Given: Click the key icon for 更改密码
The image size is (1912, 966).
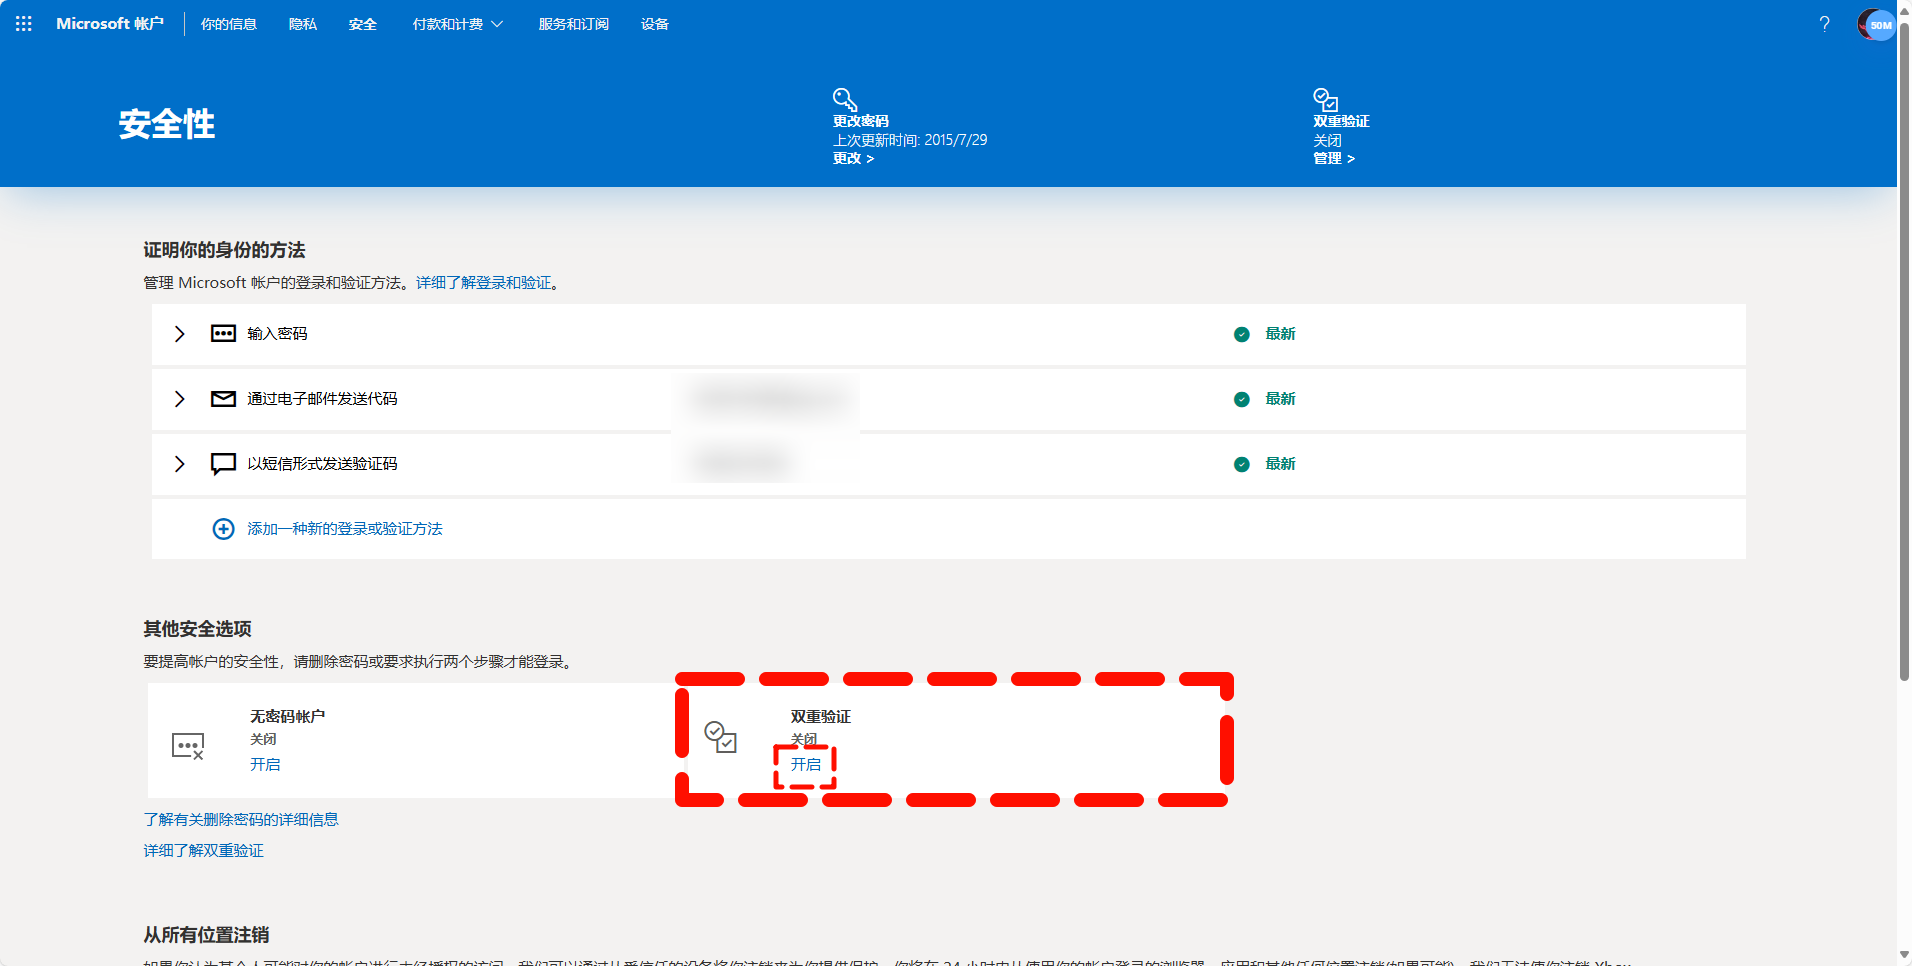Looking at the screenshot, I should (845, 99).
